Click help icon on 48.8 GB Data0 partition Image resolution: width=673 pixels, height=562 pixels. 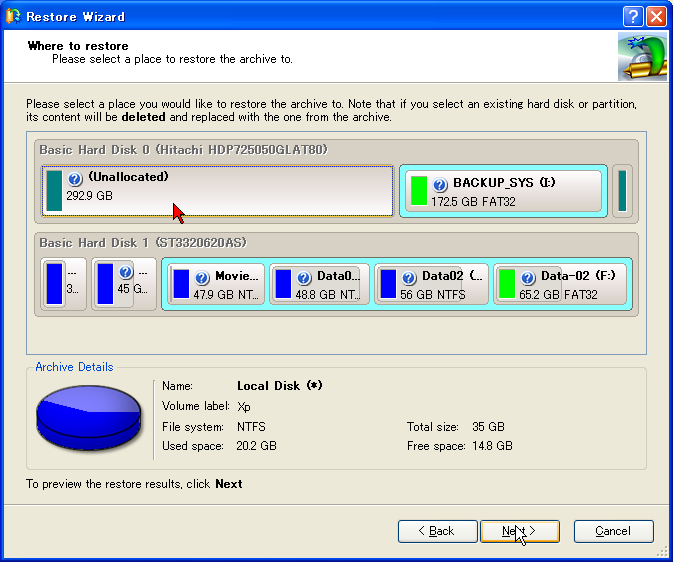(302, 278)
